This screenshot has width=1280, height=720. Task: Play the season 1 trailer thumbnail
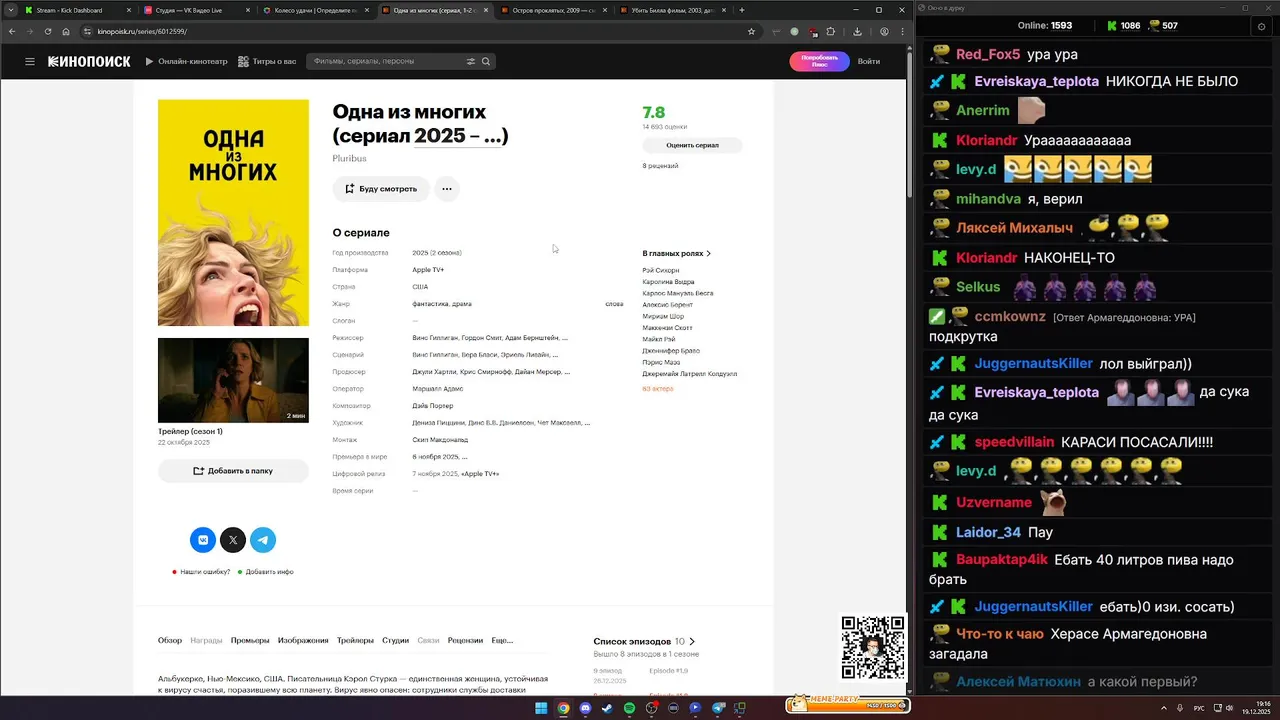(x=233, y=380)
